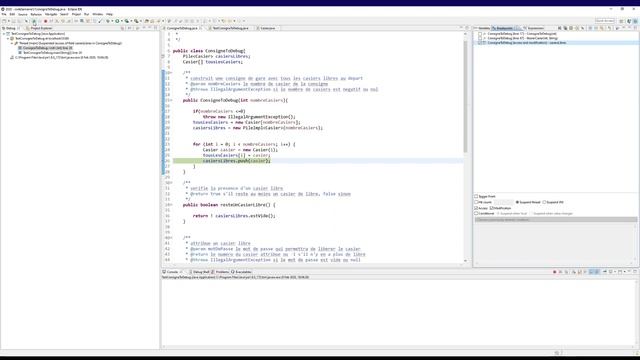Screen dimensions: 640x360
Task: Click the Step Over toolbar icon
Action: (62, 21)
